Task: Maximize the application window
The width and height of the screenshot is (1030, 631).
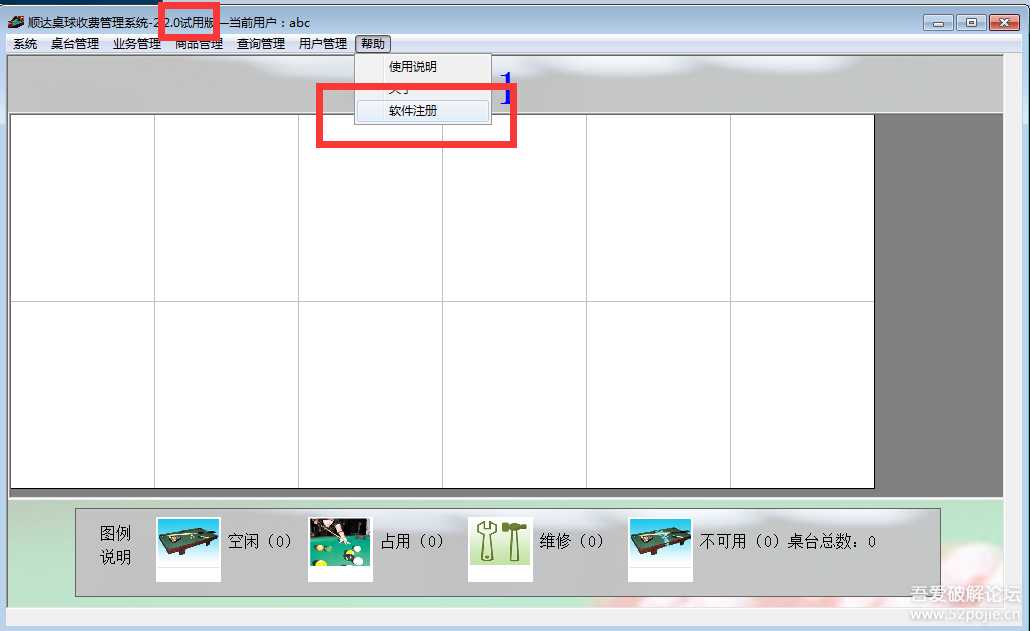Action: tap(969, 22)
